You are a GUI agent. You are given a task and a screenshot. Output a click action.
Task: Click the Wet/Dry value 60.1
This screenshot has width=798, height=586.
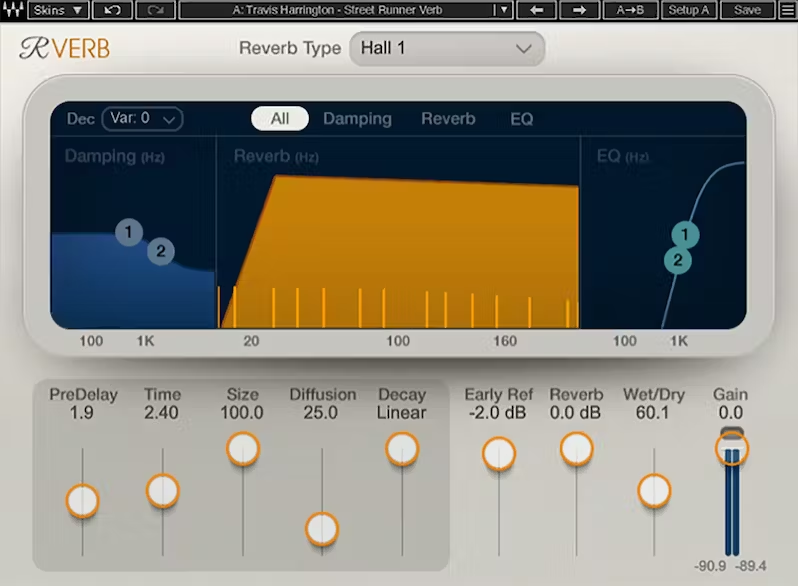[x=652, y=412]
